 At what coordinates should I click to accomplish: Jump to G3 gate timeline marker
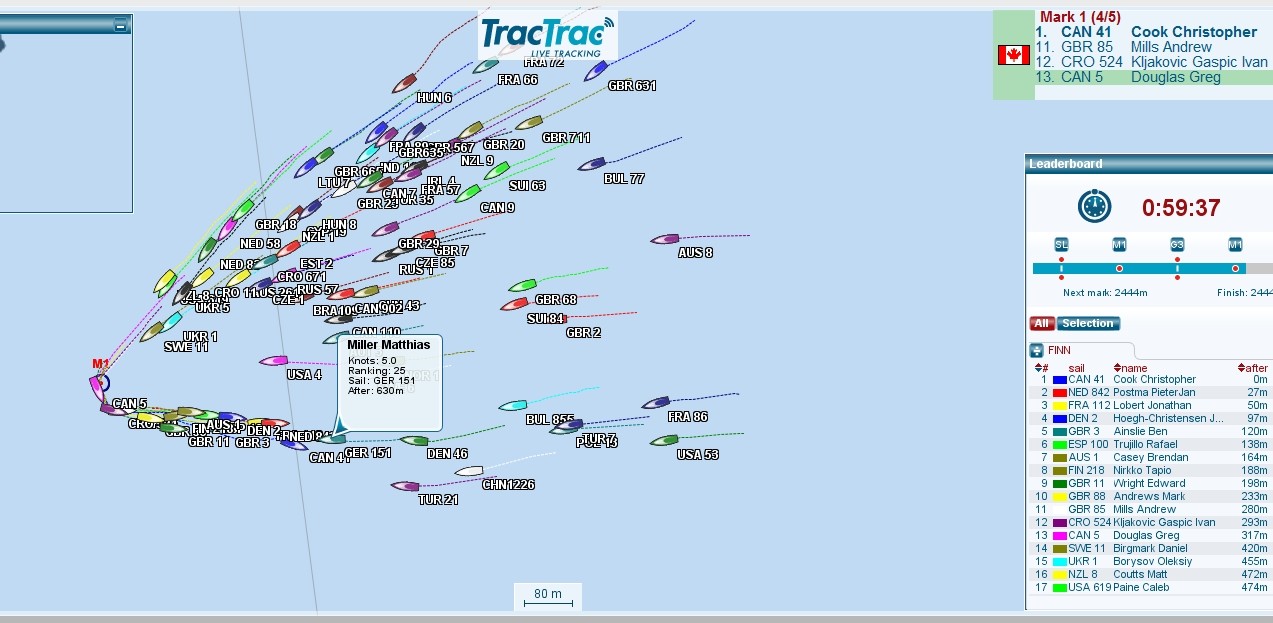pos(1177,244)
